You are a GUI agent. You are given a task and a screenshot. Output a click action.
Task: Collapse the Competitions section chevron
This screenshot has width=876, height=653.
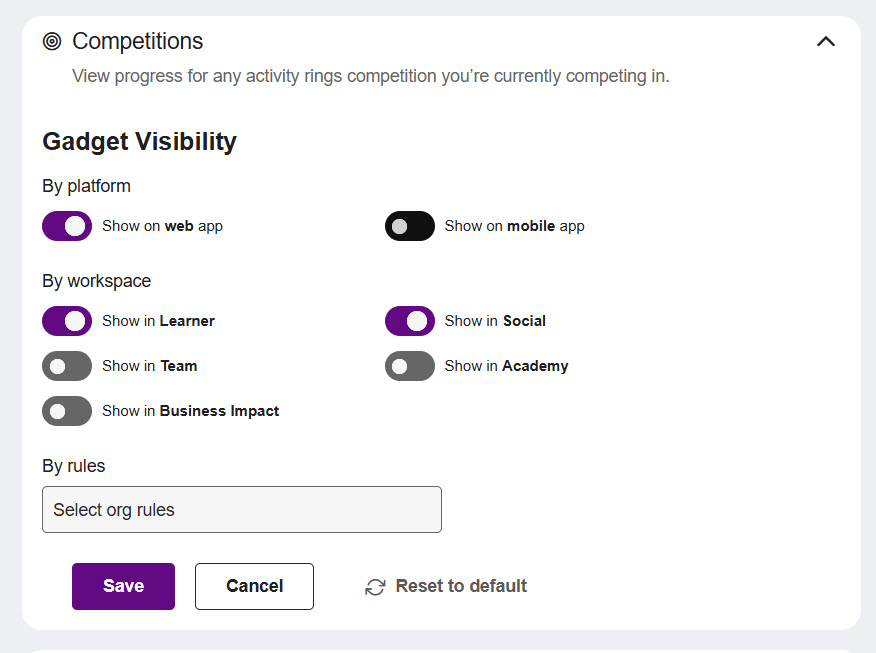pyautogui.click(x=825, y=41)
